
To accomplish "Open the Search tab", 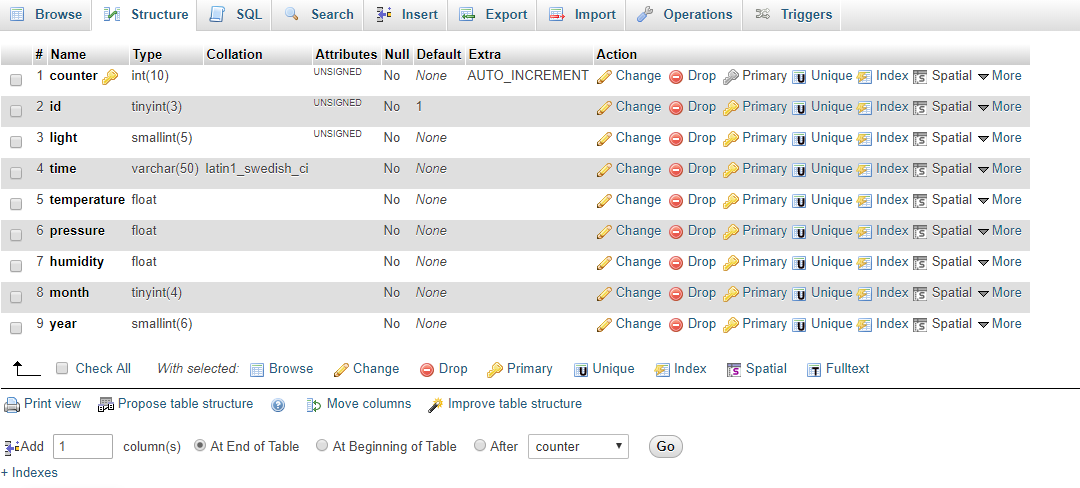I will click(319, 14).
